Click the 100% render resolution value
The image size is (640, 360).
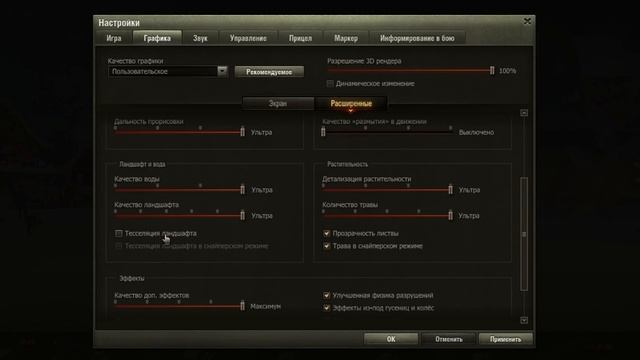point(507,71)
